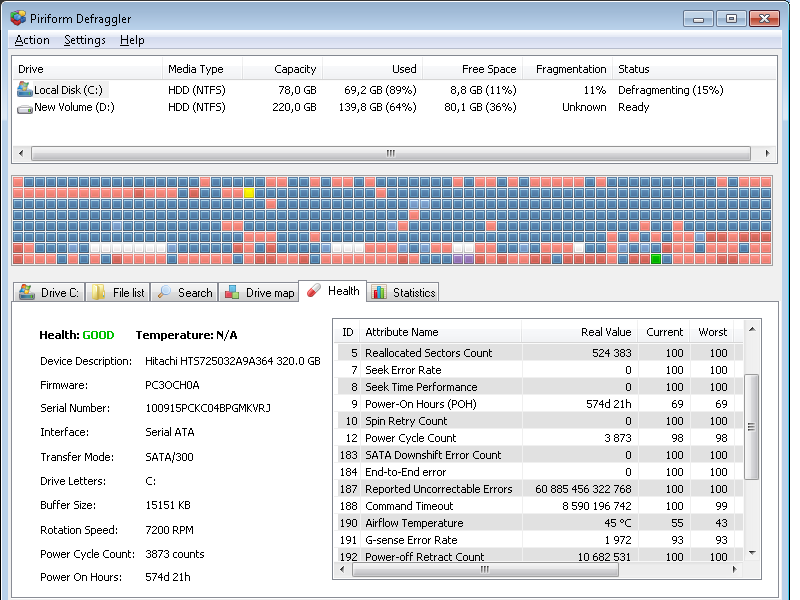
Task: Sort by the Status column header
Action: [x=694, y=69]
